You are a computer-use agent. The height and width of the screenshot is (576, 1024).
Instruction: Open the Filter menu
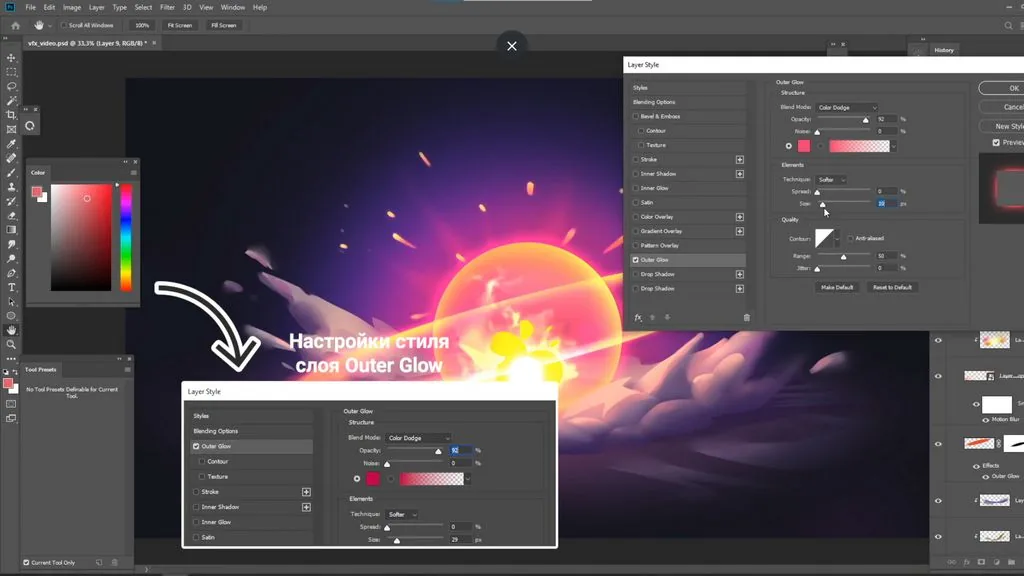pyautogui.click(x=167, y=7)
